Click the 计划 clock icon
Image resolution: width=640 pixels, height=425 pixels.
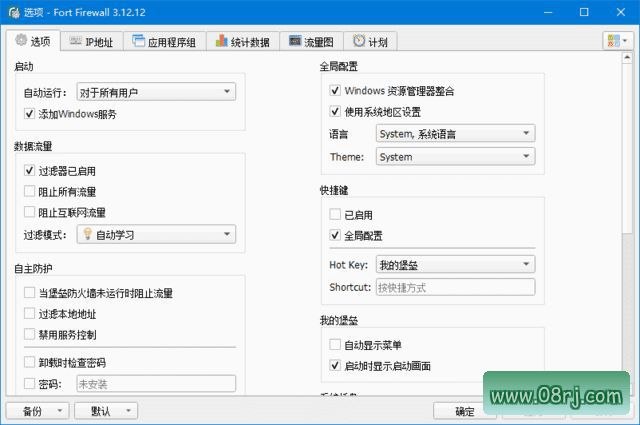pyautogui.click(x=359, y=40)
